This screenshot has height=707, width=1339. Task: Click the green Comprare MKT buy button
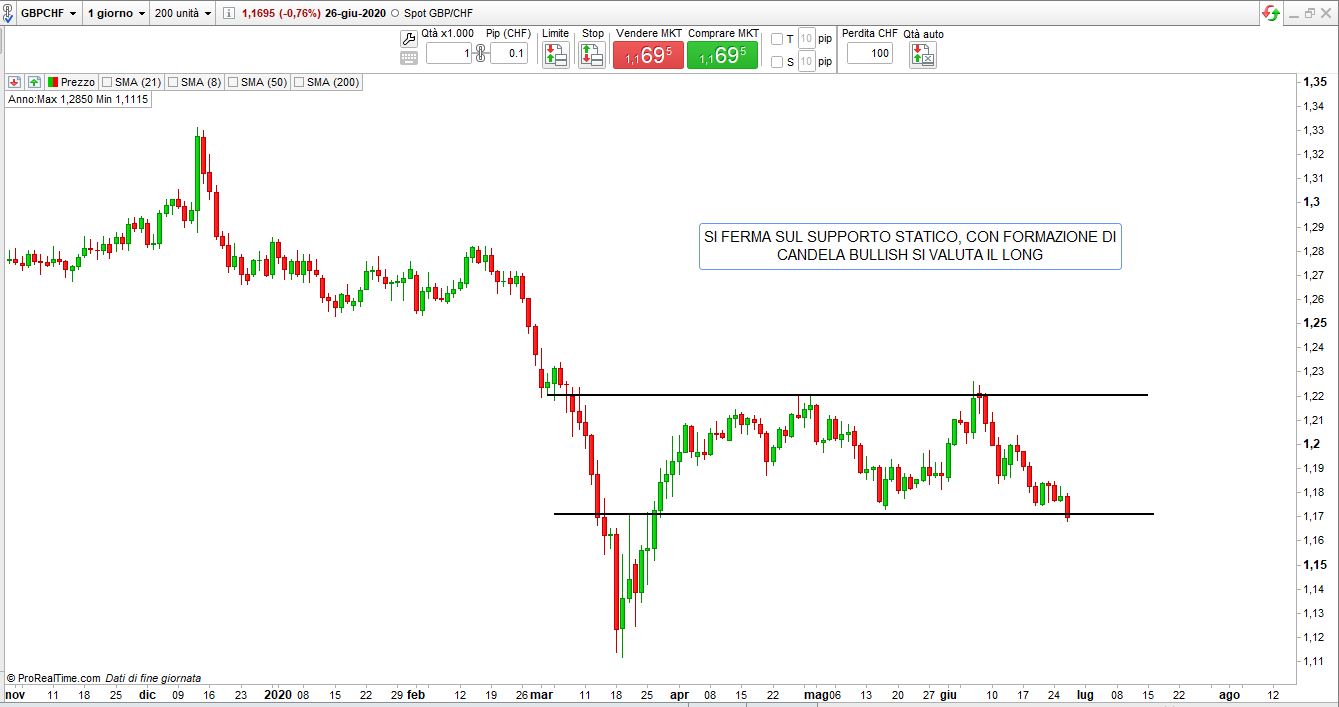coord(722,55)
